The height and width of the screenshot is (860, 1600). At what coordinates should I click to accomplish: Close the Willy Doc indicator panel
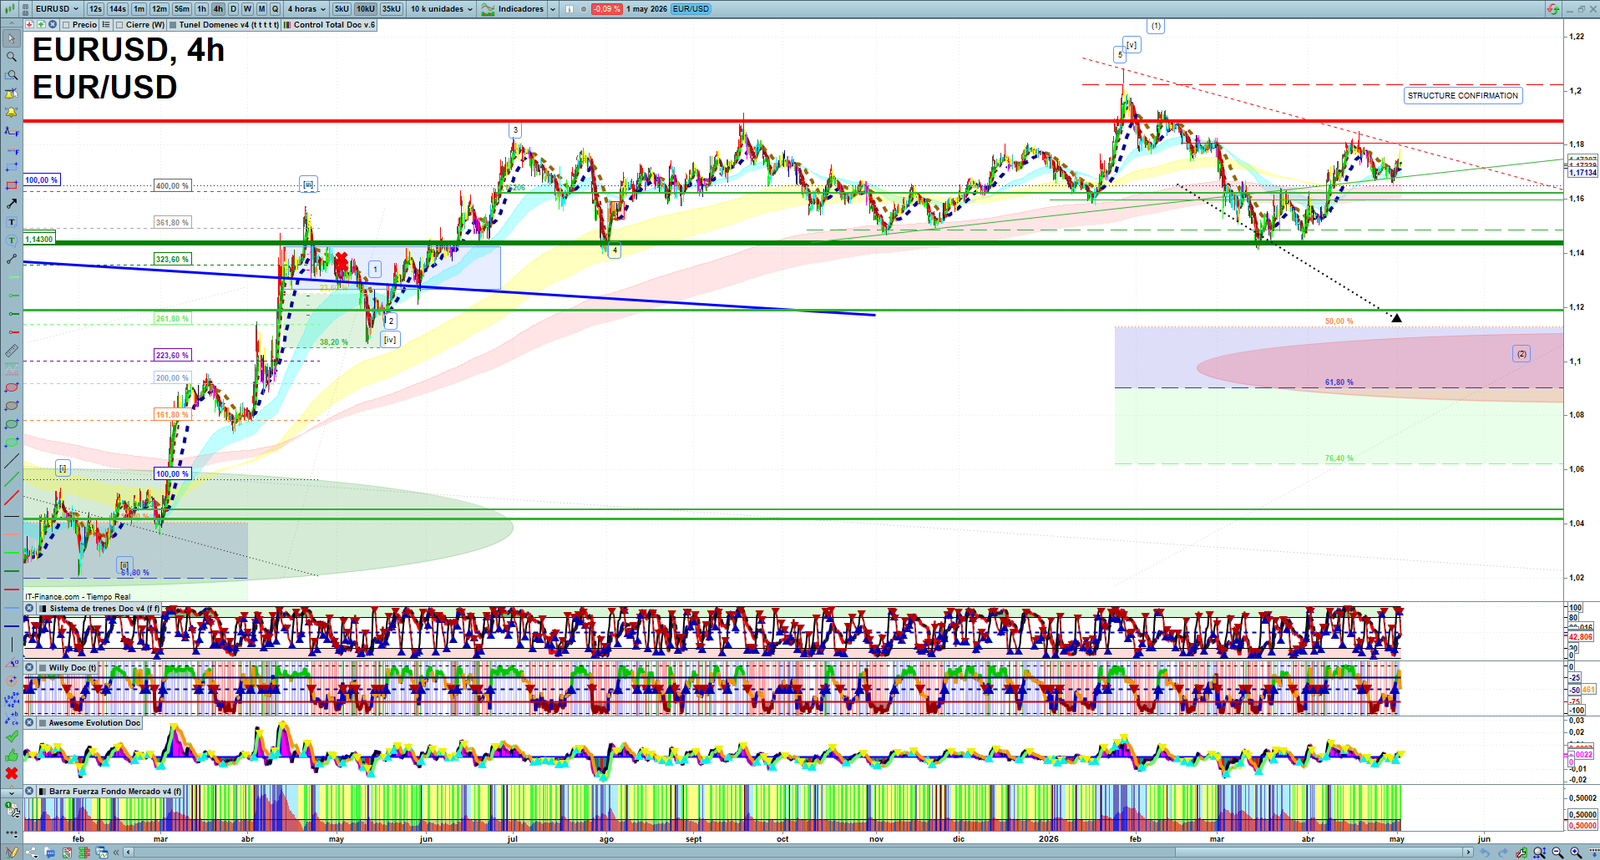[30, 667]
